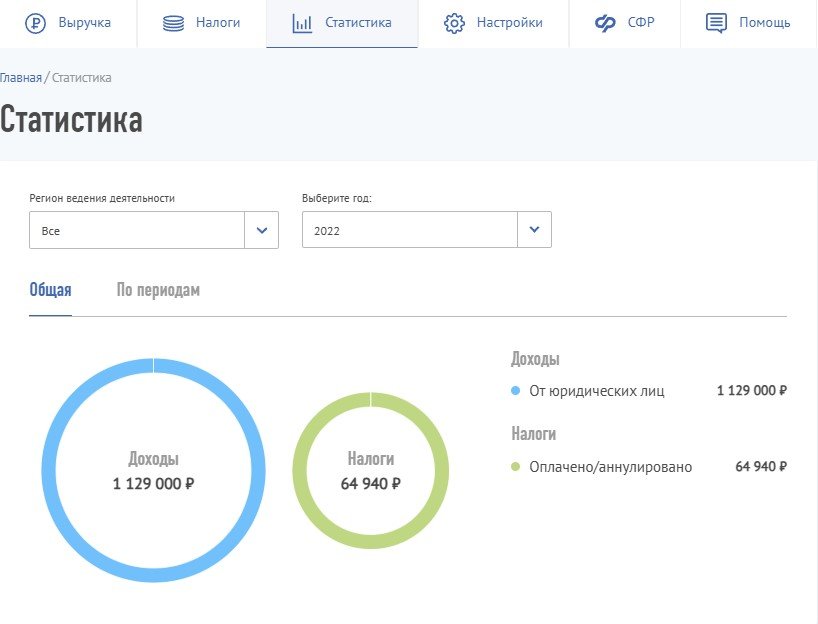
Task: Click the От юридических лиц legend label
Action: pyautogui.click(x=597, y=391)
